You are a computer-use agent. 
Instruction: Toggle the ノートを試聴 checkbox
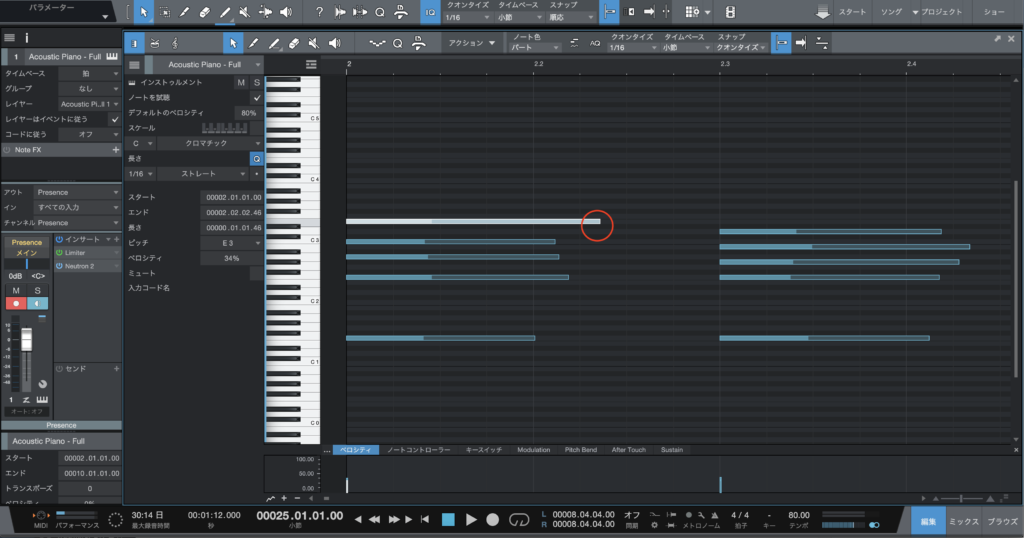257,98
